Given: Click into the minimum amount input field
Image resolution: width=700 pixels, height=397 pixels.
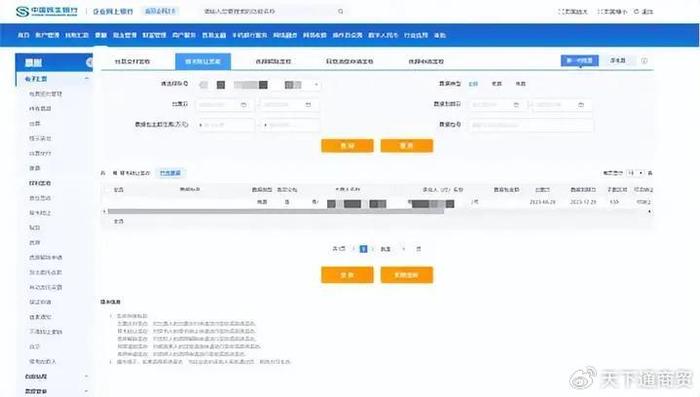Looking at the screenshot, I should coord(225,125).
